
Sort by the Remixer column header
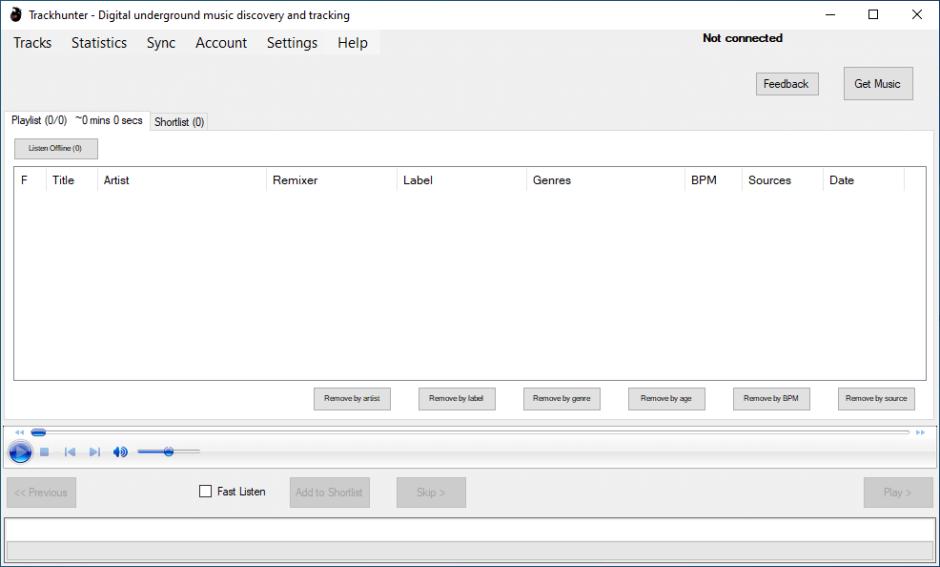332,180
